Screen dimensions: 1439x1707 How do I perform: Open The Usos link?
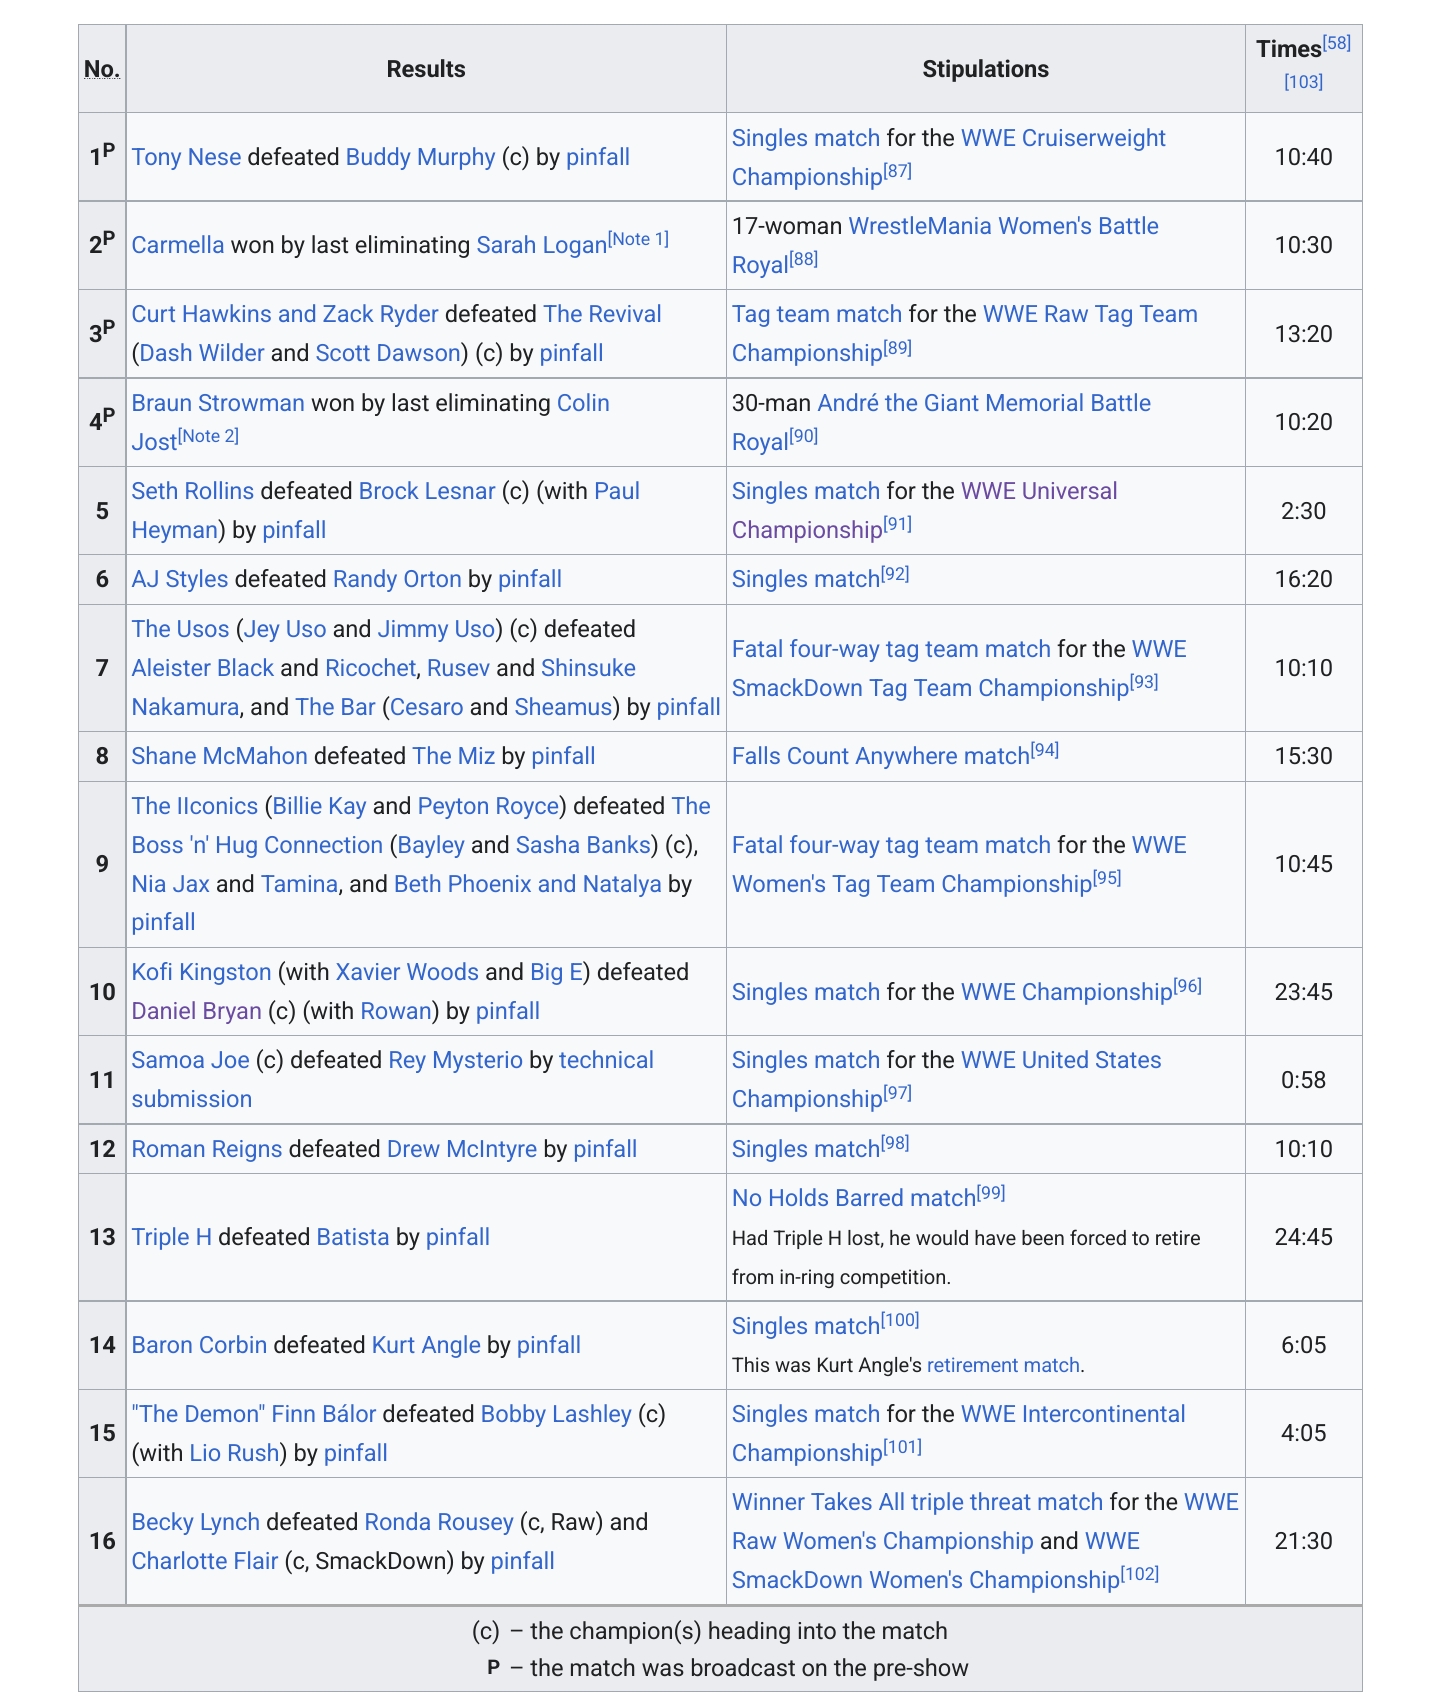(x=181, y=629)
